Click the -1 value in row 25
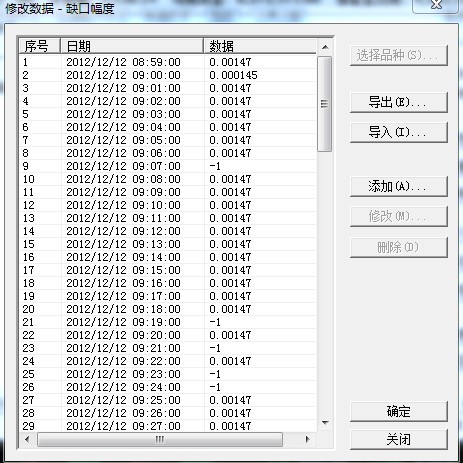The width and height of the screenshot is (463, 463). (x=215, y=374)
